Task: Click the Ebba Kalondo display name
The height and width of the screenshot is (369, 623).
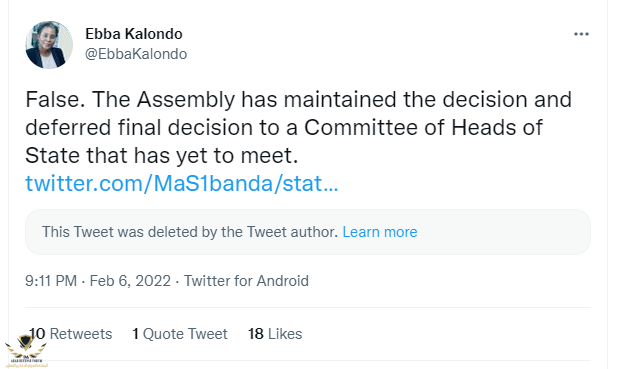Action: pyautogui.click(x=134, y=34)
